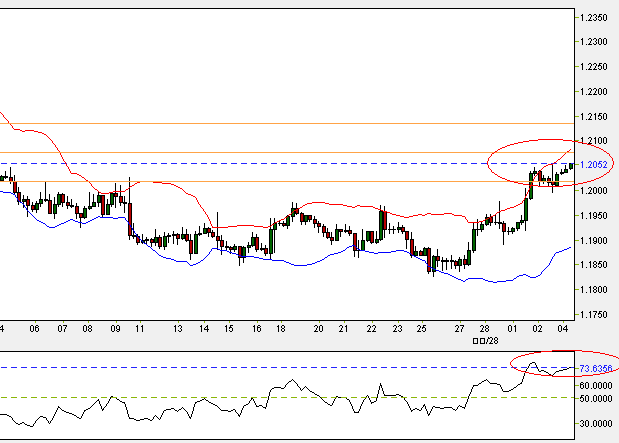Click the 25 date axis label
The image size is (619, 443).
tap(422, 328)
